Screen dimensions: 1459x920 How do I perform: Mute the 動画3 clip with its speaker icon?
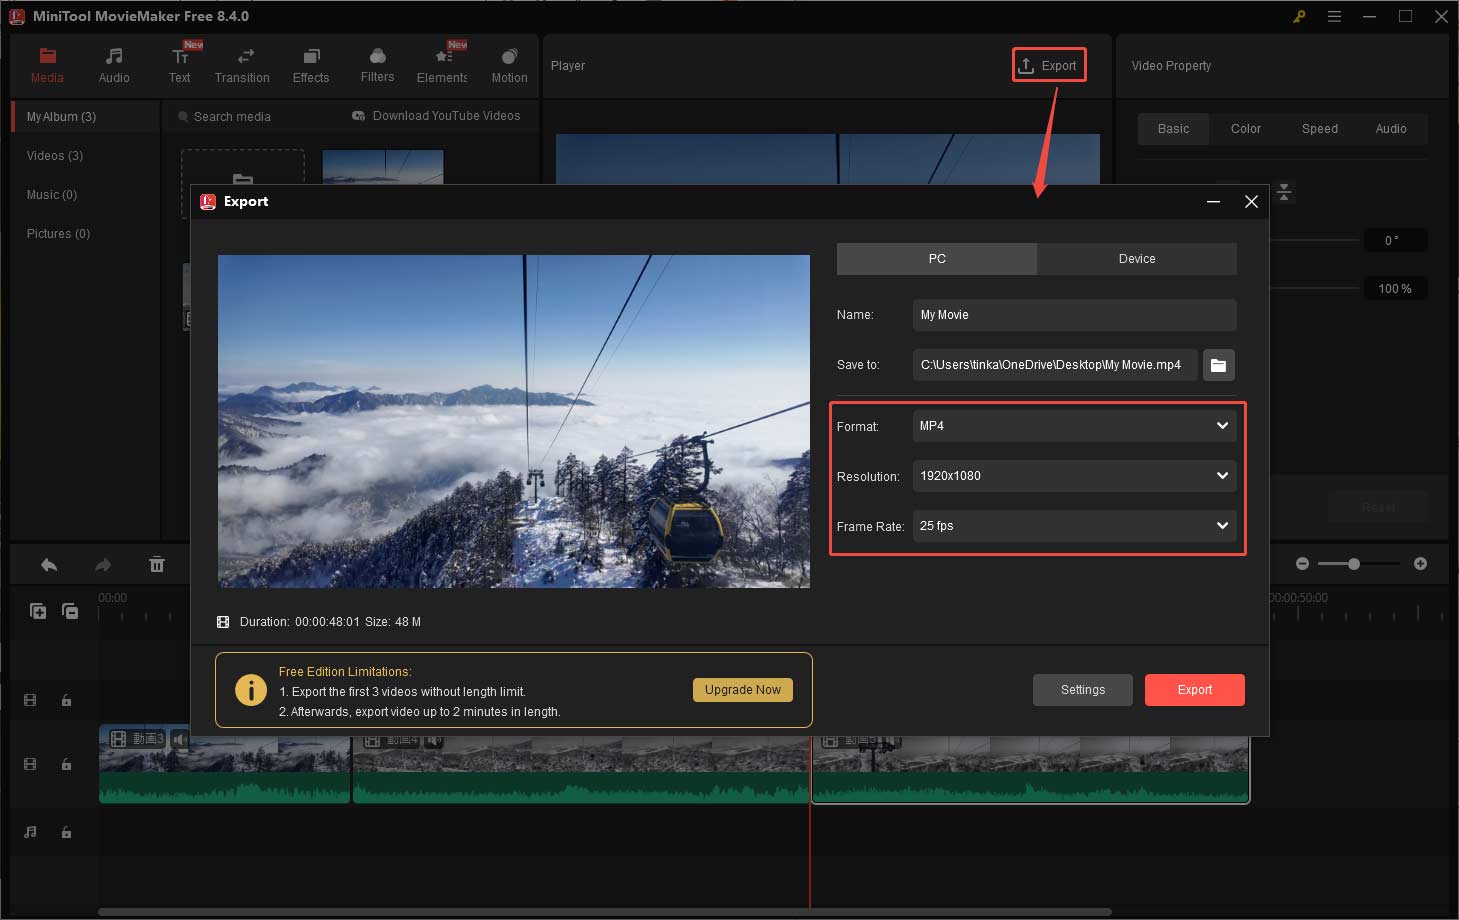pos(180,739)
